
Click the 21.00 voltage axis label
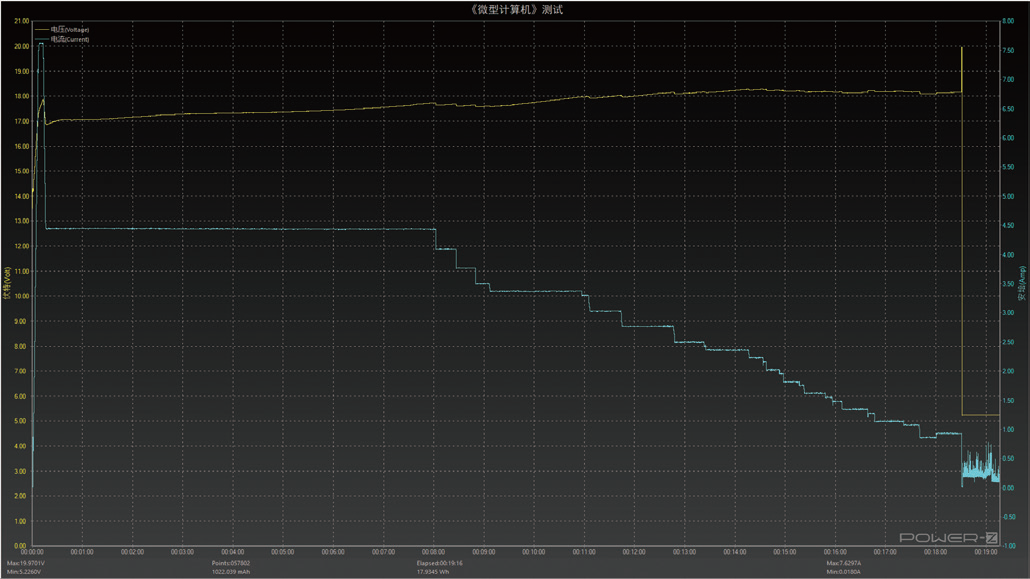coord(22,21)
